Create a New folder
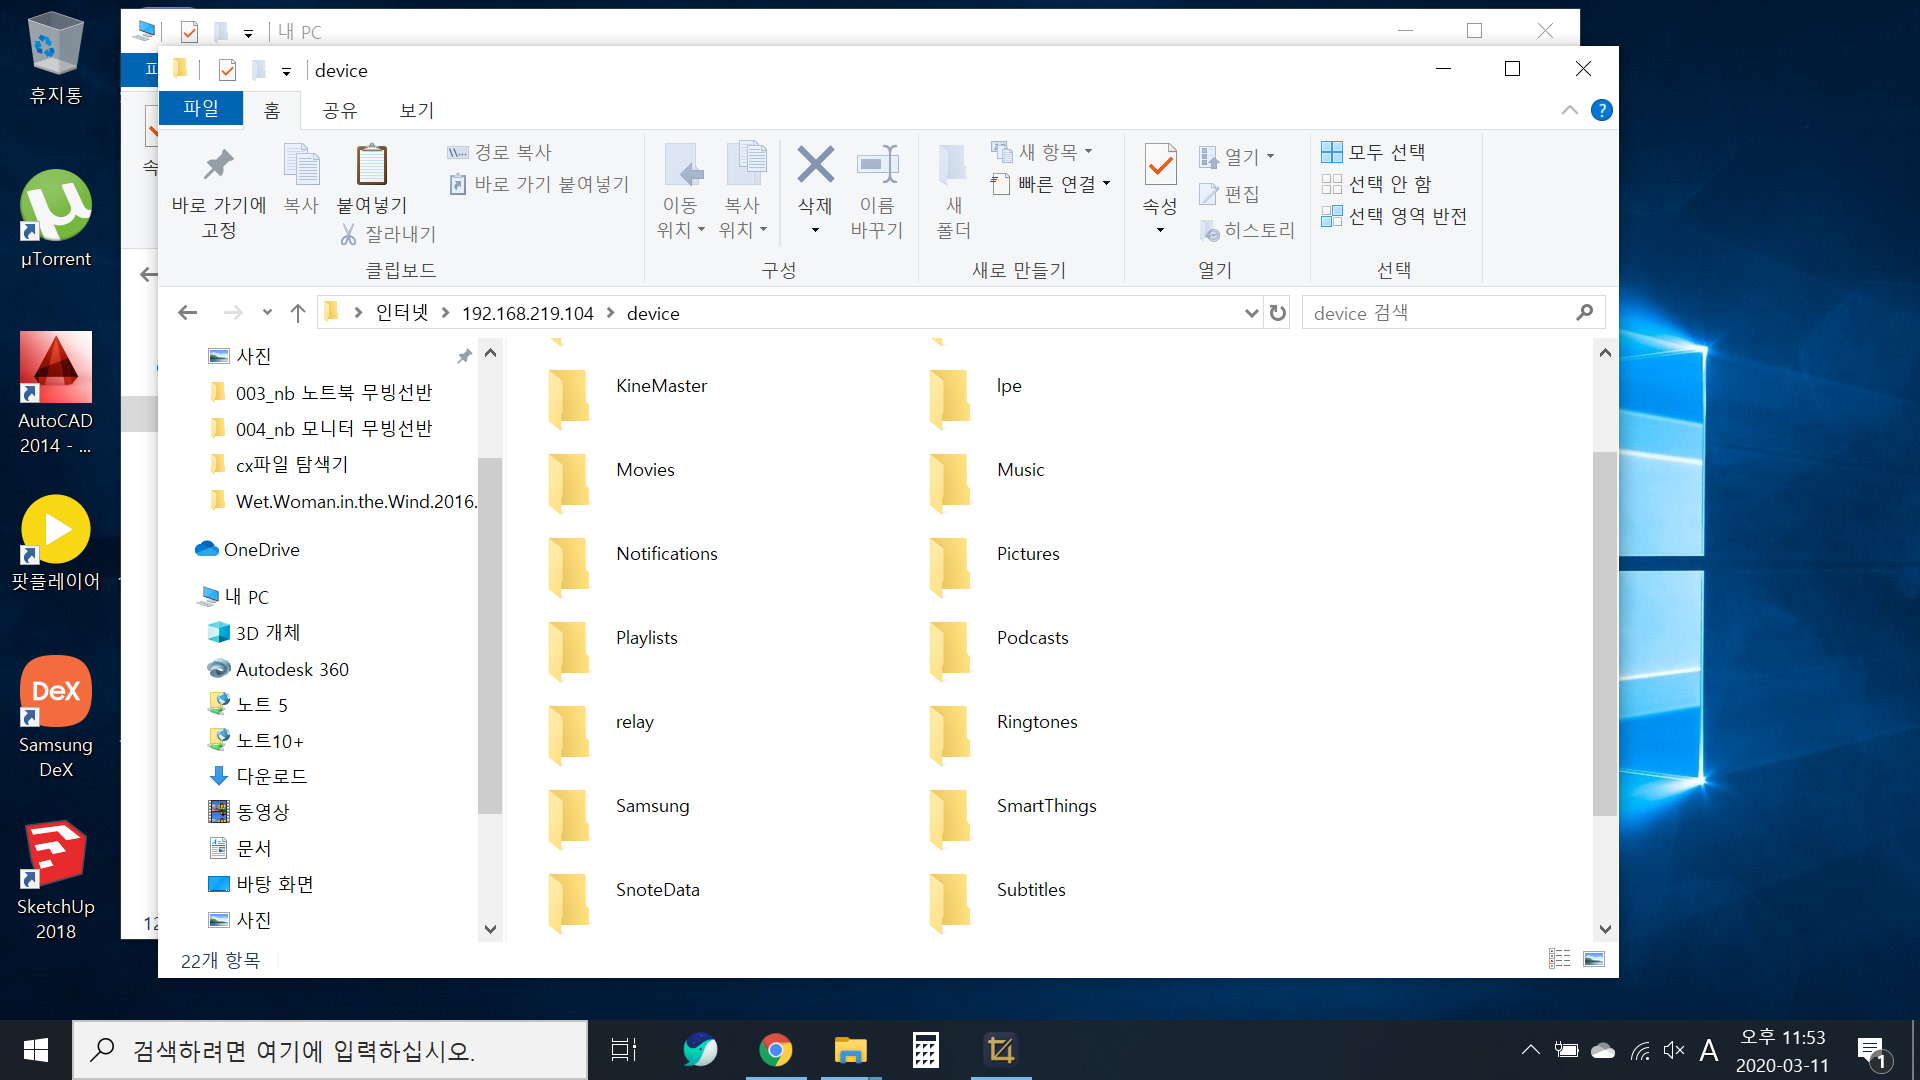Screen dimensions: 1920x1080 point(953,192)
